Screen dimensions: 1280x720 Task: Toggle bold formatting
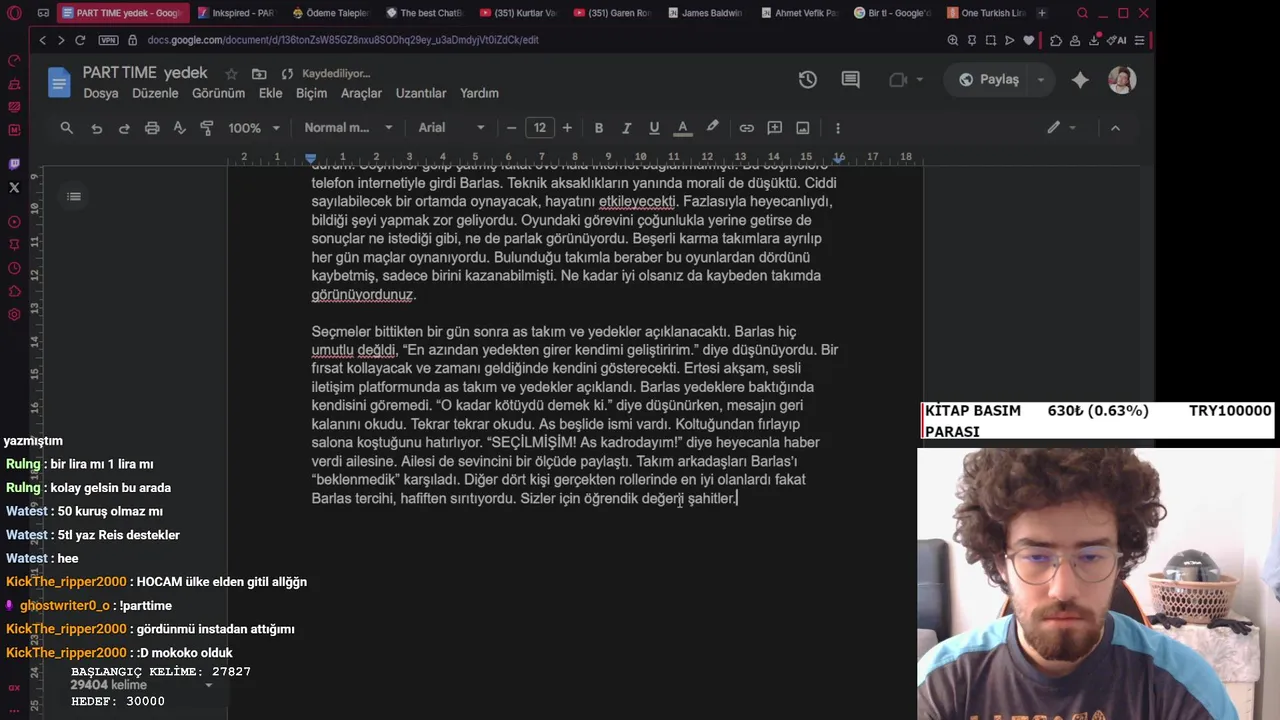[x=599, y=128]
